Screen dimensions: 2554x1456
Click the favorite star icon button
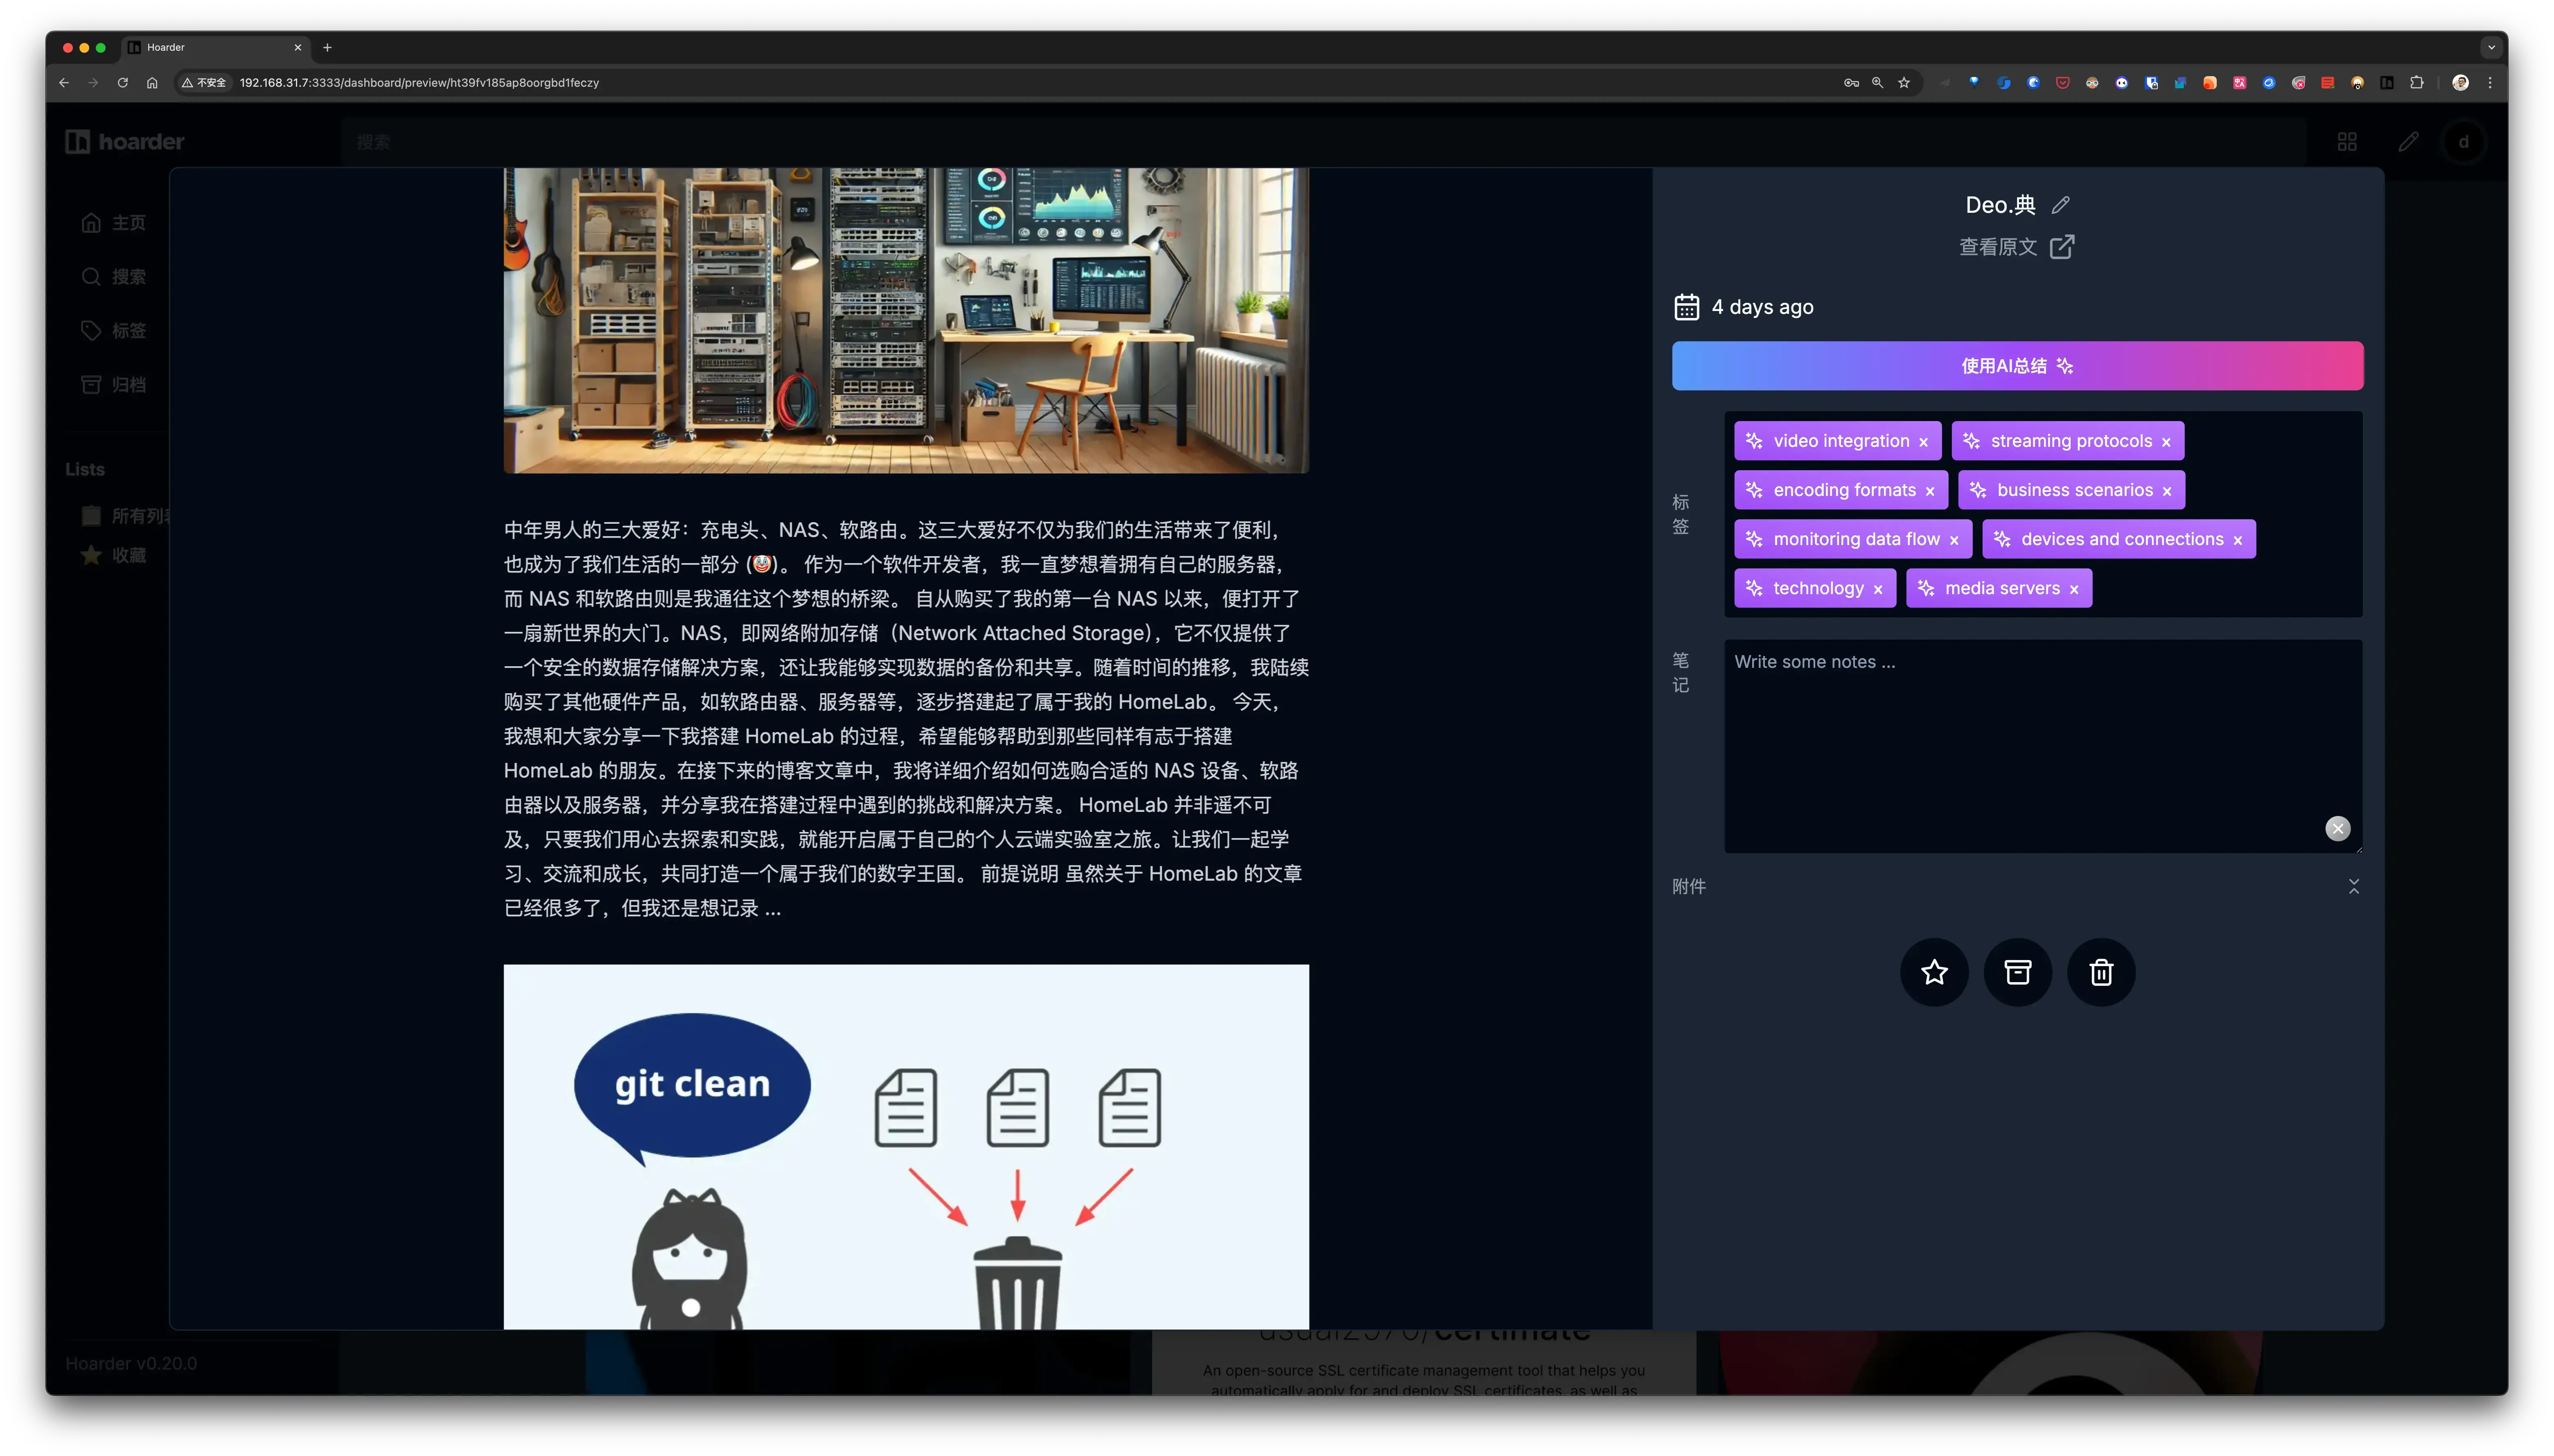[1934, 972]
